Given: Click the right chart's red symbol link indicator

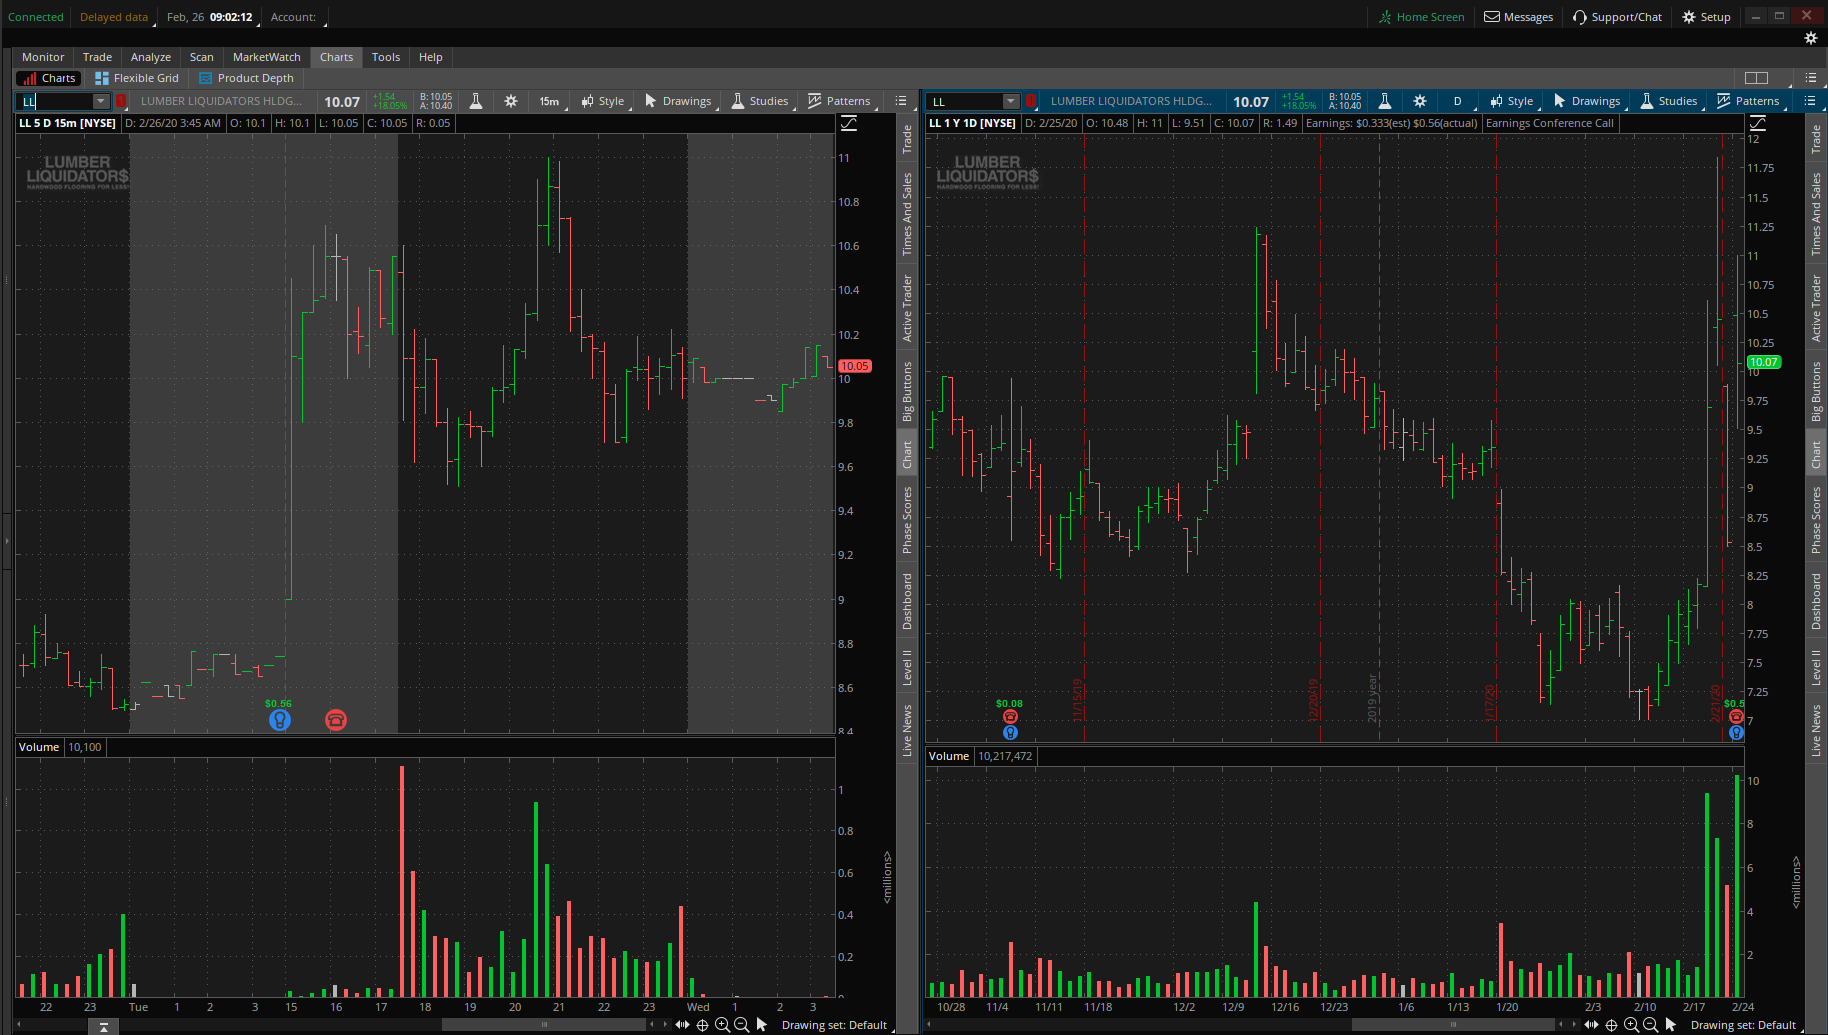Looking at the screenshot, I should click(x=1030, y=101).
